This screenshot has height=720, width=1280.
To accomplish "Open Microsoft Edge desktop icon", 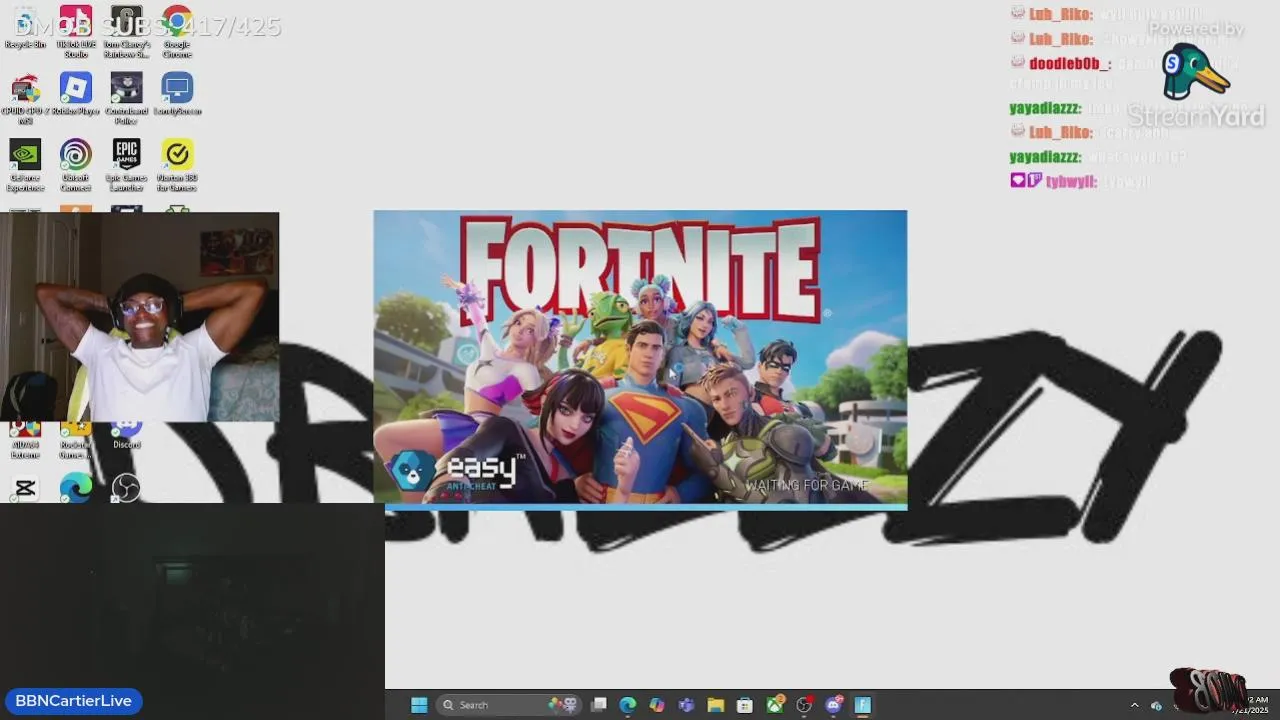I will point(76,488).
